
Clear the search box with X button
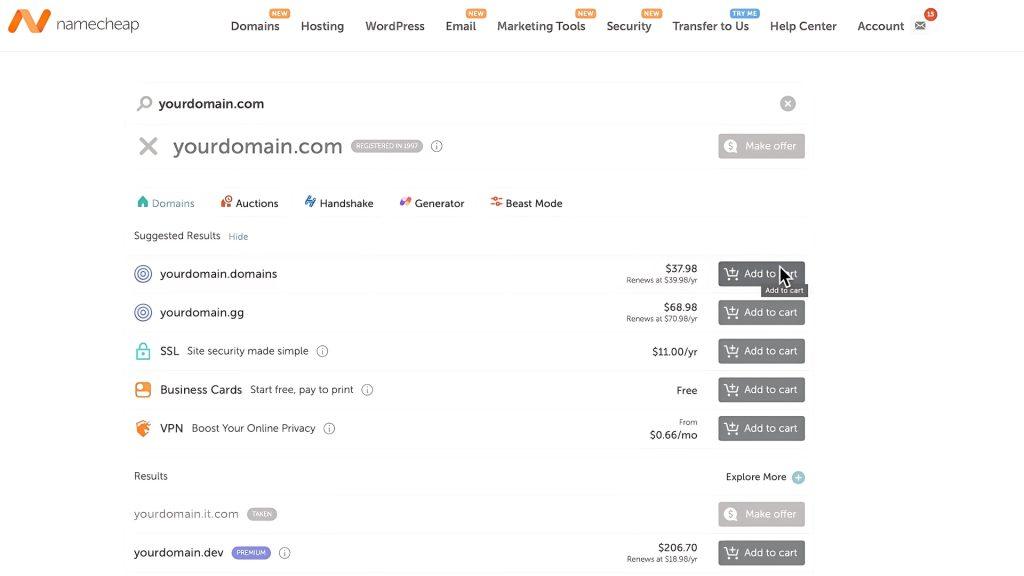788,103
